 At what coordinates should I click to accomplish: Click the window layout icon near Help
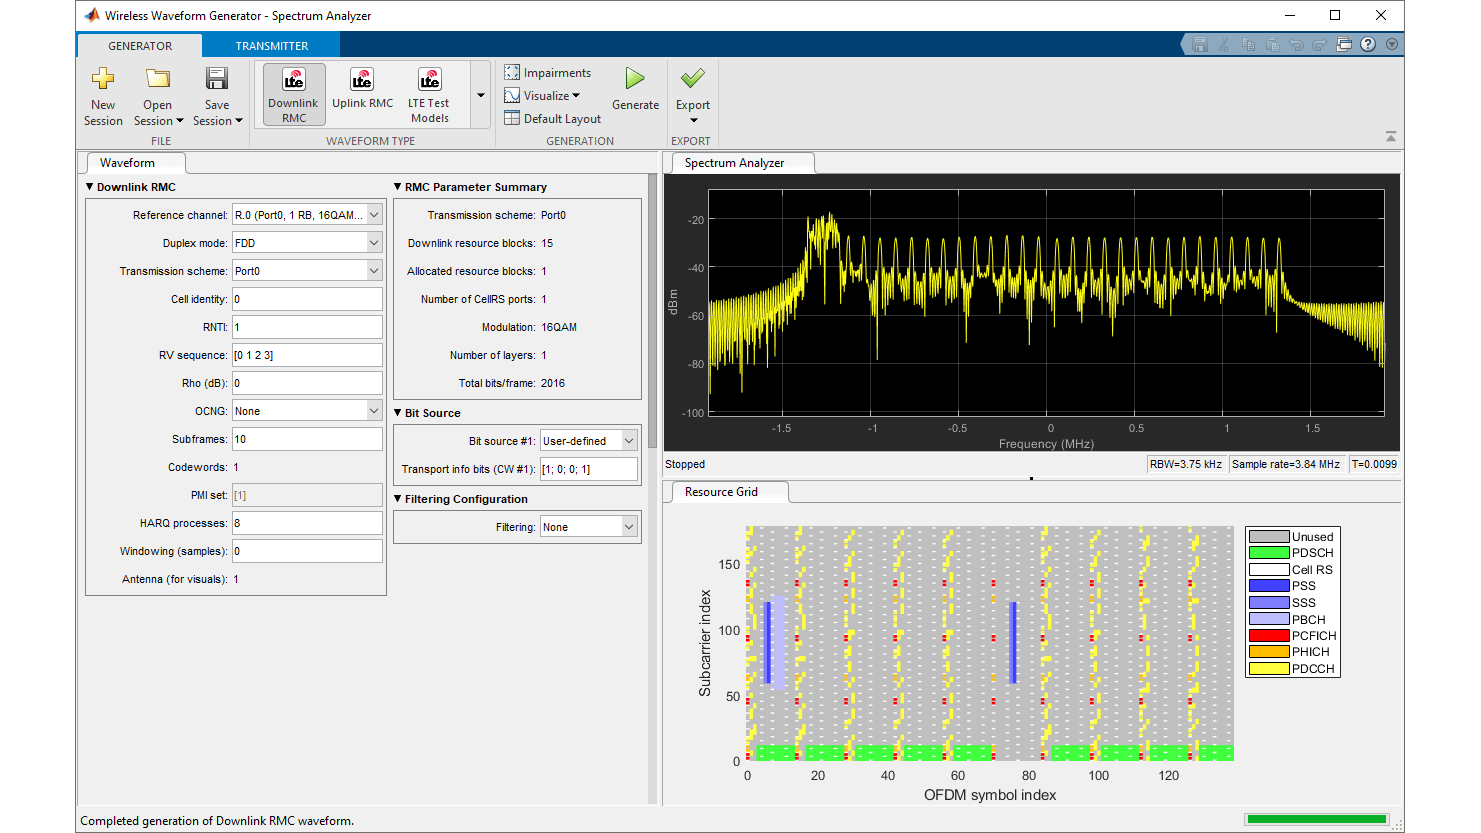click(x=1344, y=44)
